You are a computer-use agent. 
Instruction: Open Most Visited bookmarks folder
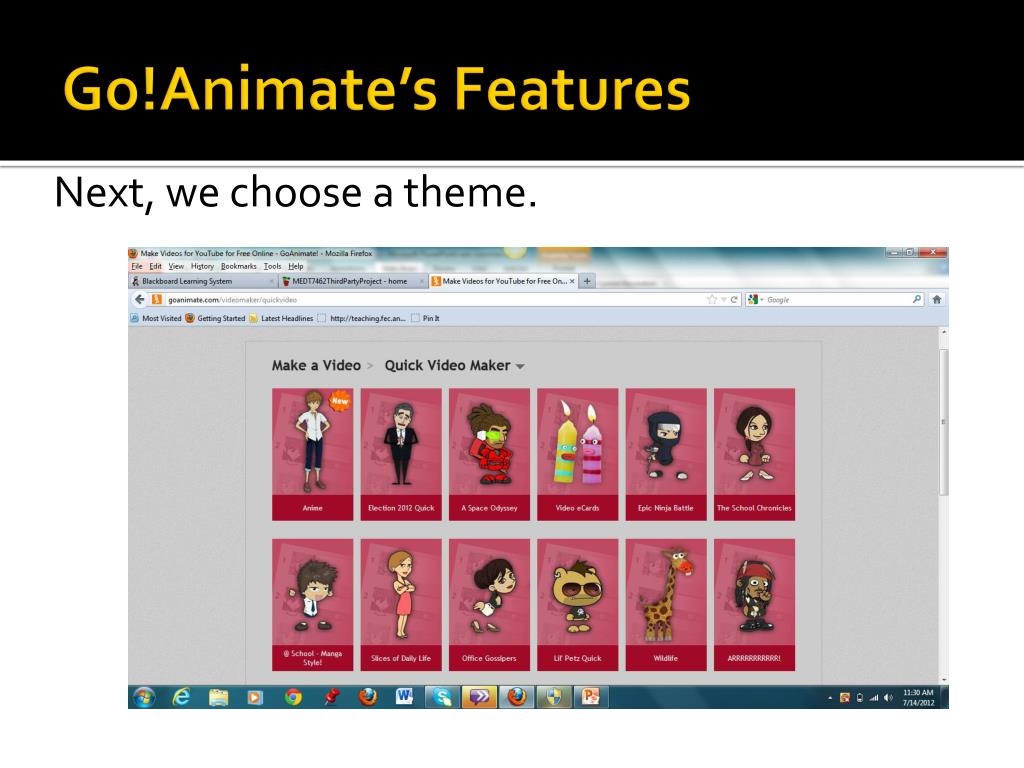155,318
